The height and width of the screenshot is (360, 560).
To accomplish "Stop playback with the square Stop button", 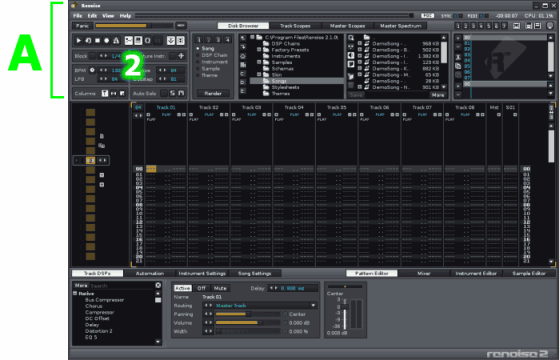I will (98, 41).
